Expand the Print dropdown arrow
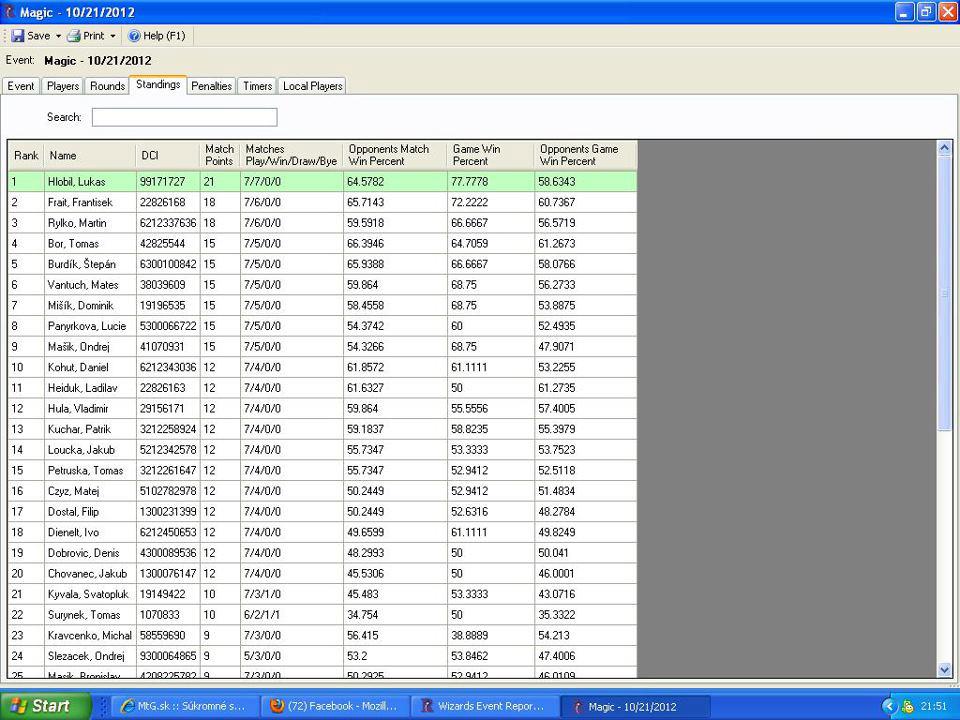This screenshot has height=720, width=960. click(x=113, y=36)
